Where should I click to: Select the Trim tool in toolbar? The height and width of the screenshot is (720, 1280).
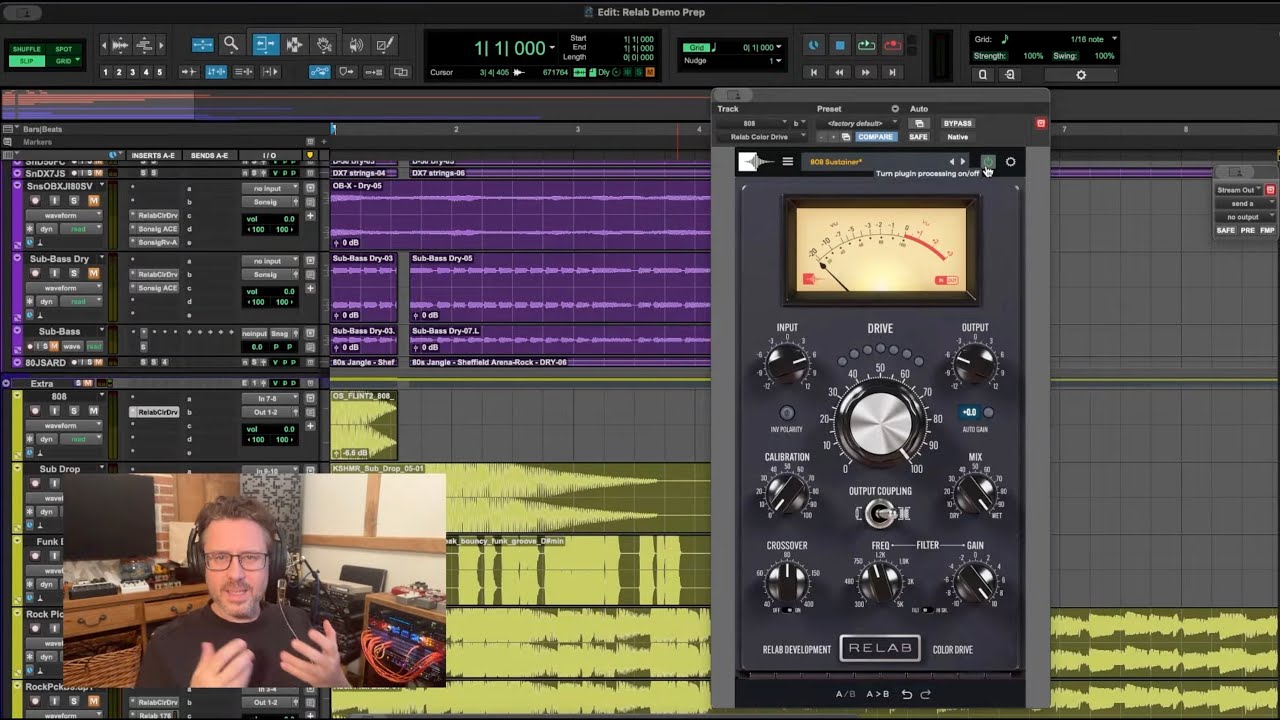264,45
